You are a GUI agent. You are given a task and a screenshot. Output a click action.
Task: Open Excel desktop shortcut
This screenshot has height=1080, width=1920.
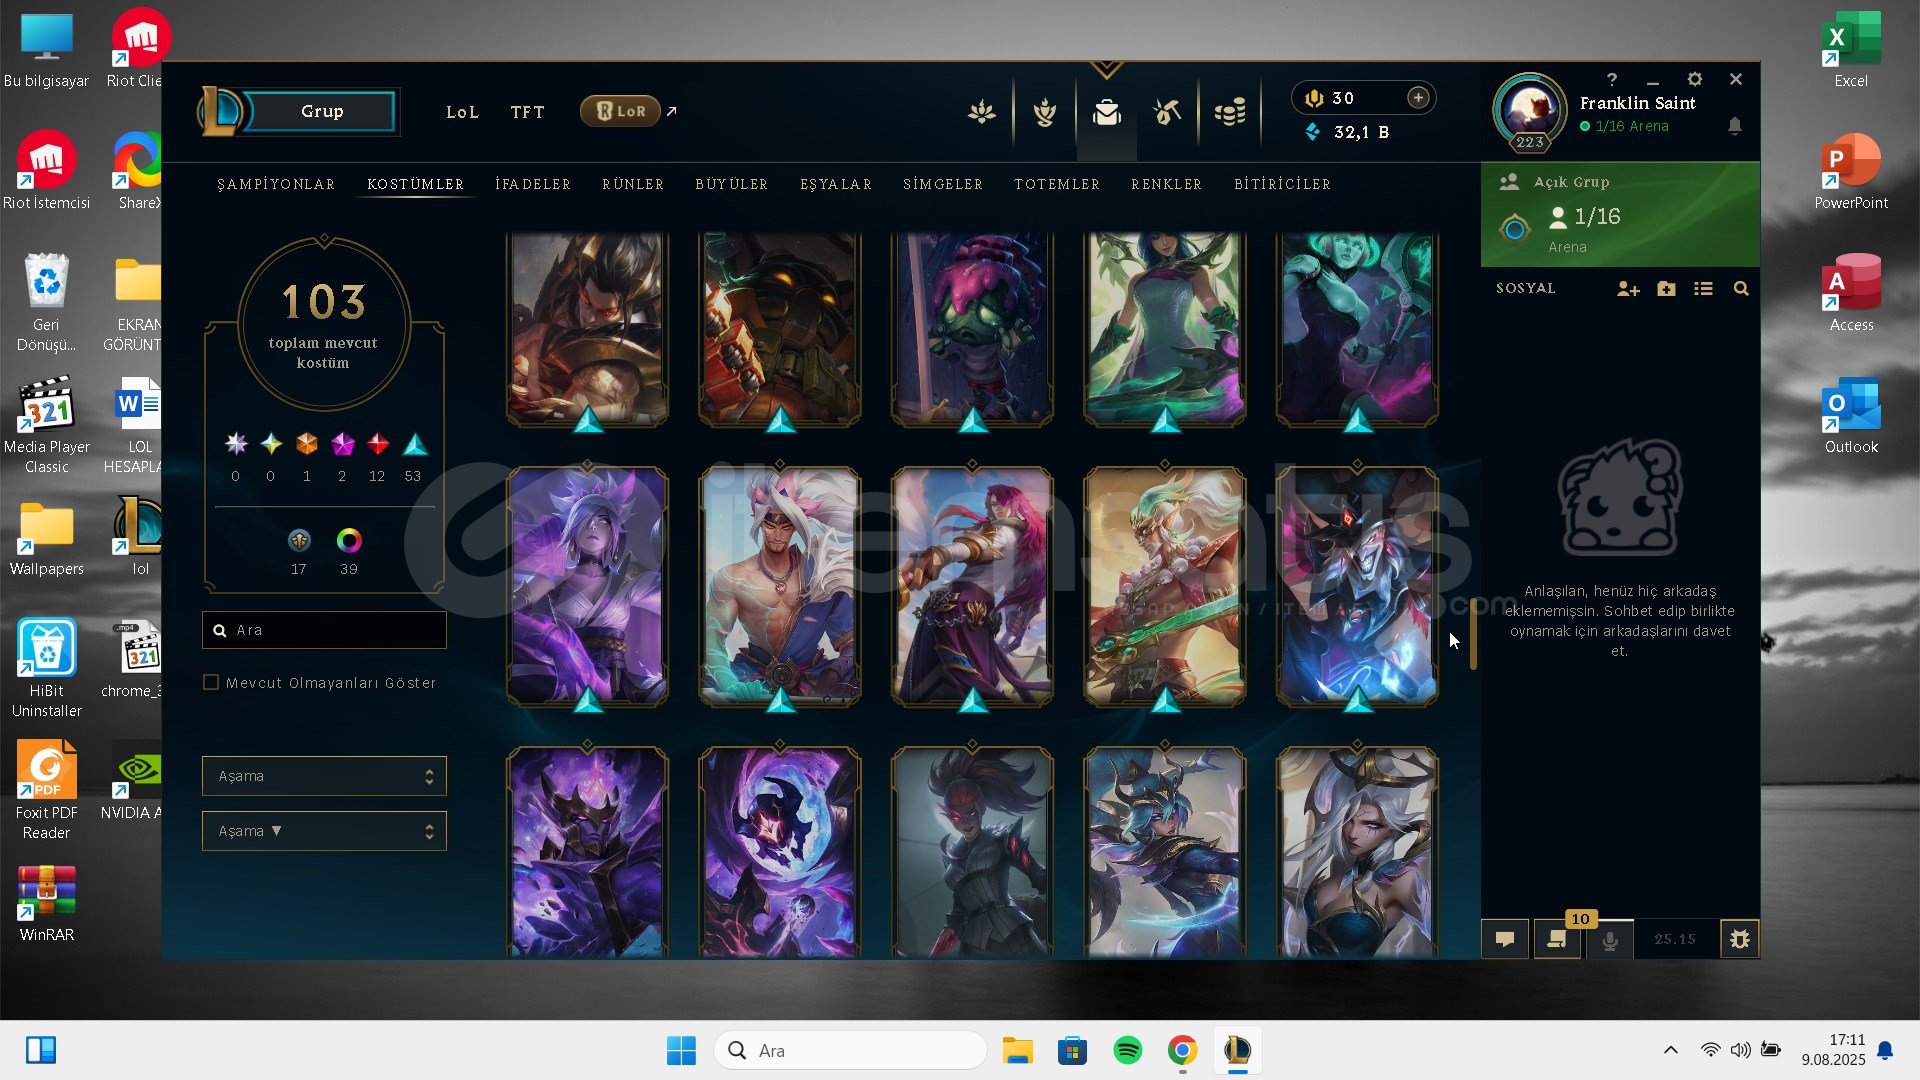click(x=1851, y=49)
